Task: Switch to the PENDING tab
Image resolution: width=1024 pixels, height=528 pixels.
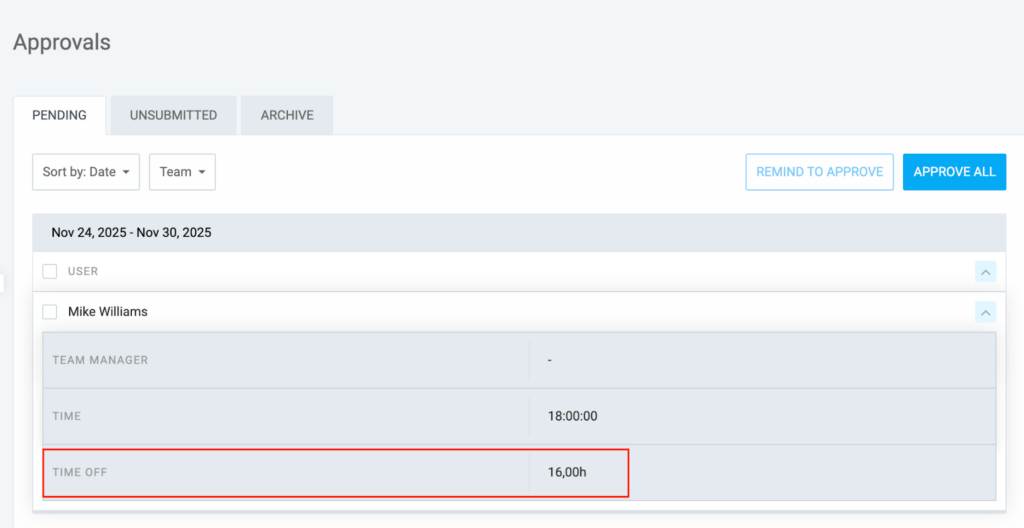Action: pyautogui.click(x=60, y=115)
